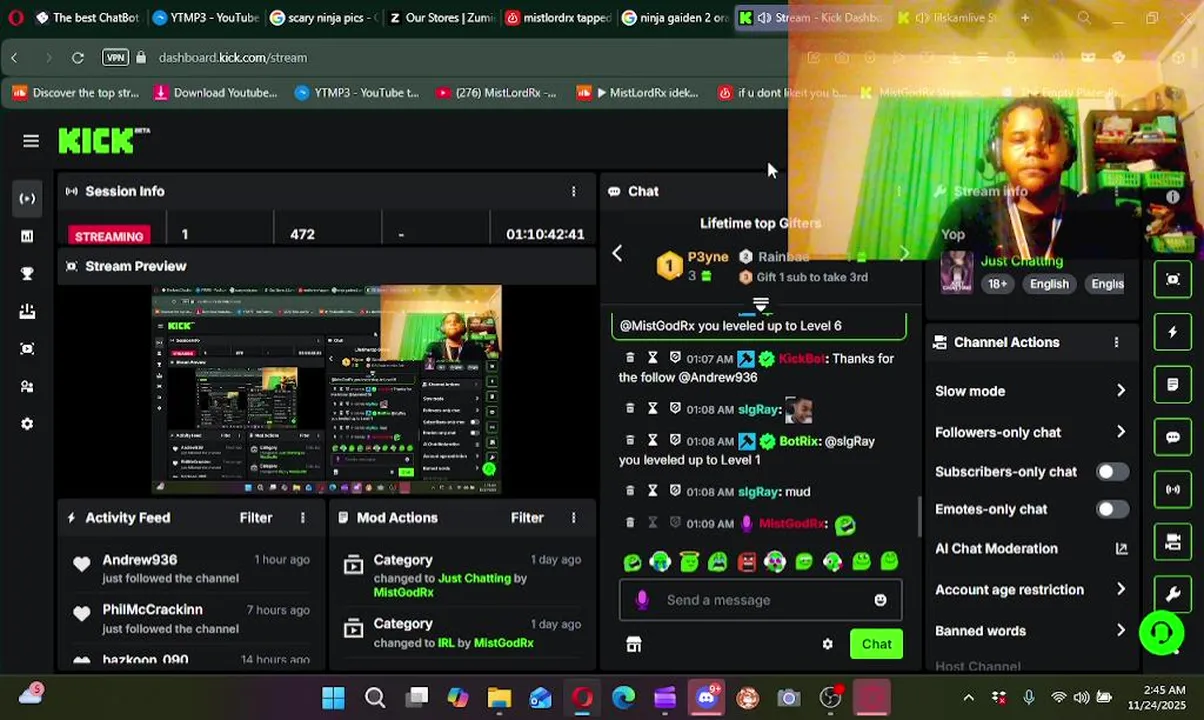Viewport: 1204px width, 720px height.
Task: Open the trophy achievements sidebar icon
Action: coord(27,274)
